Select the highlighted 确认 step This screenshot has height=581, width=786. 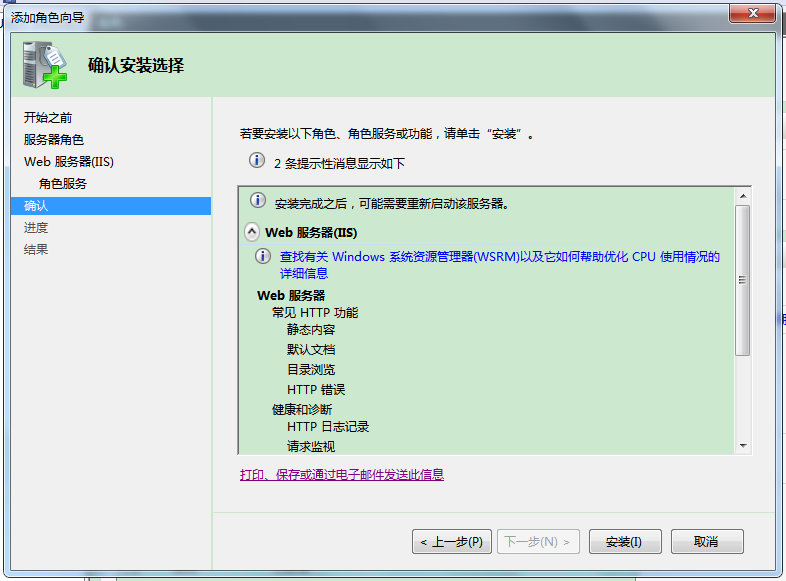click(x=111, y=206)
